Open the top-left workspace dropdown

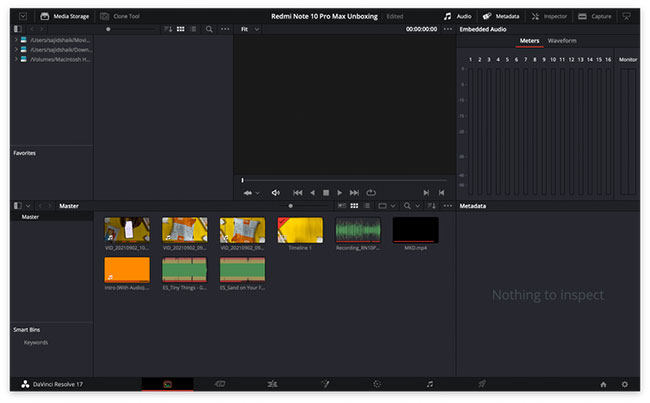[23, 16]
